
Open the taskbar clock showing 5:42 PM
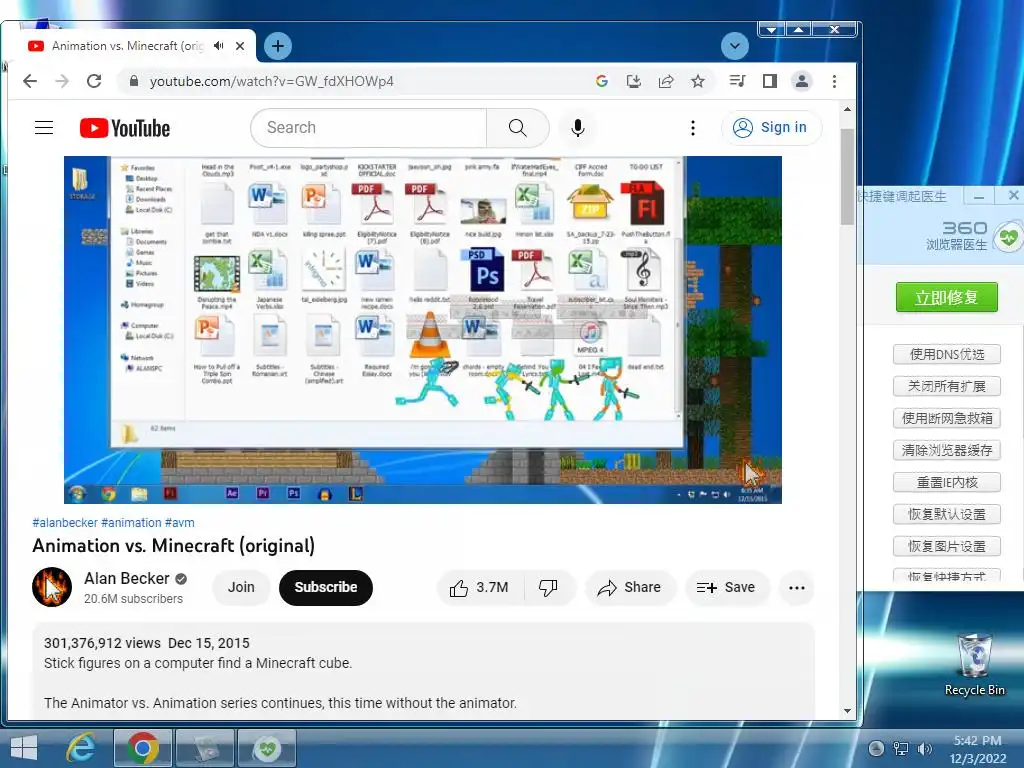coord(977,749)
